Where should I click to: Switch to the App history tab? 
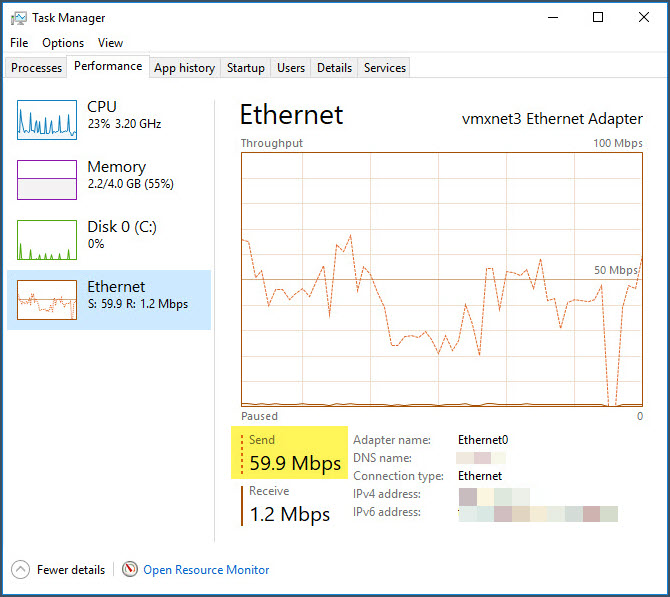coord(184,68)
